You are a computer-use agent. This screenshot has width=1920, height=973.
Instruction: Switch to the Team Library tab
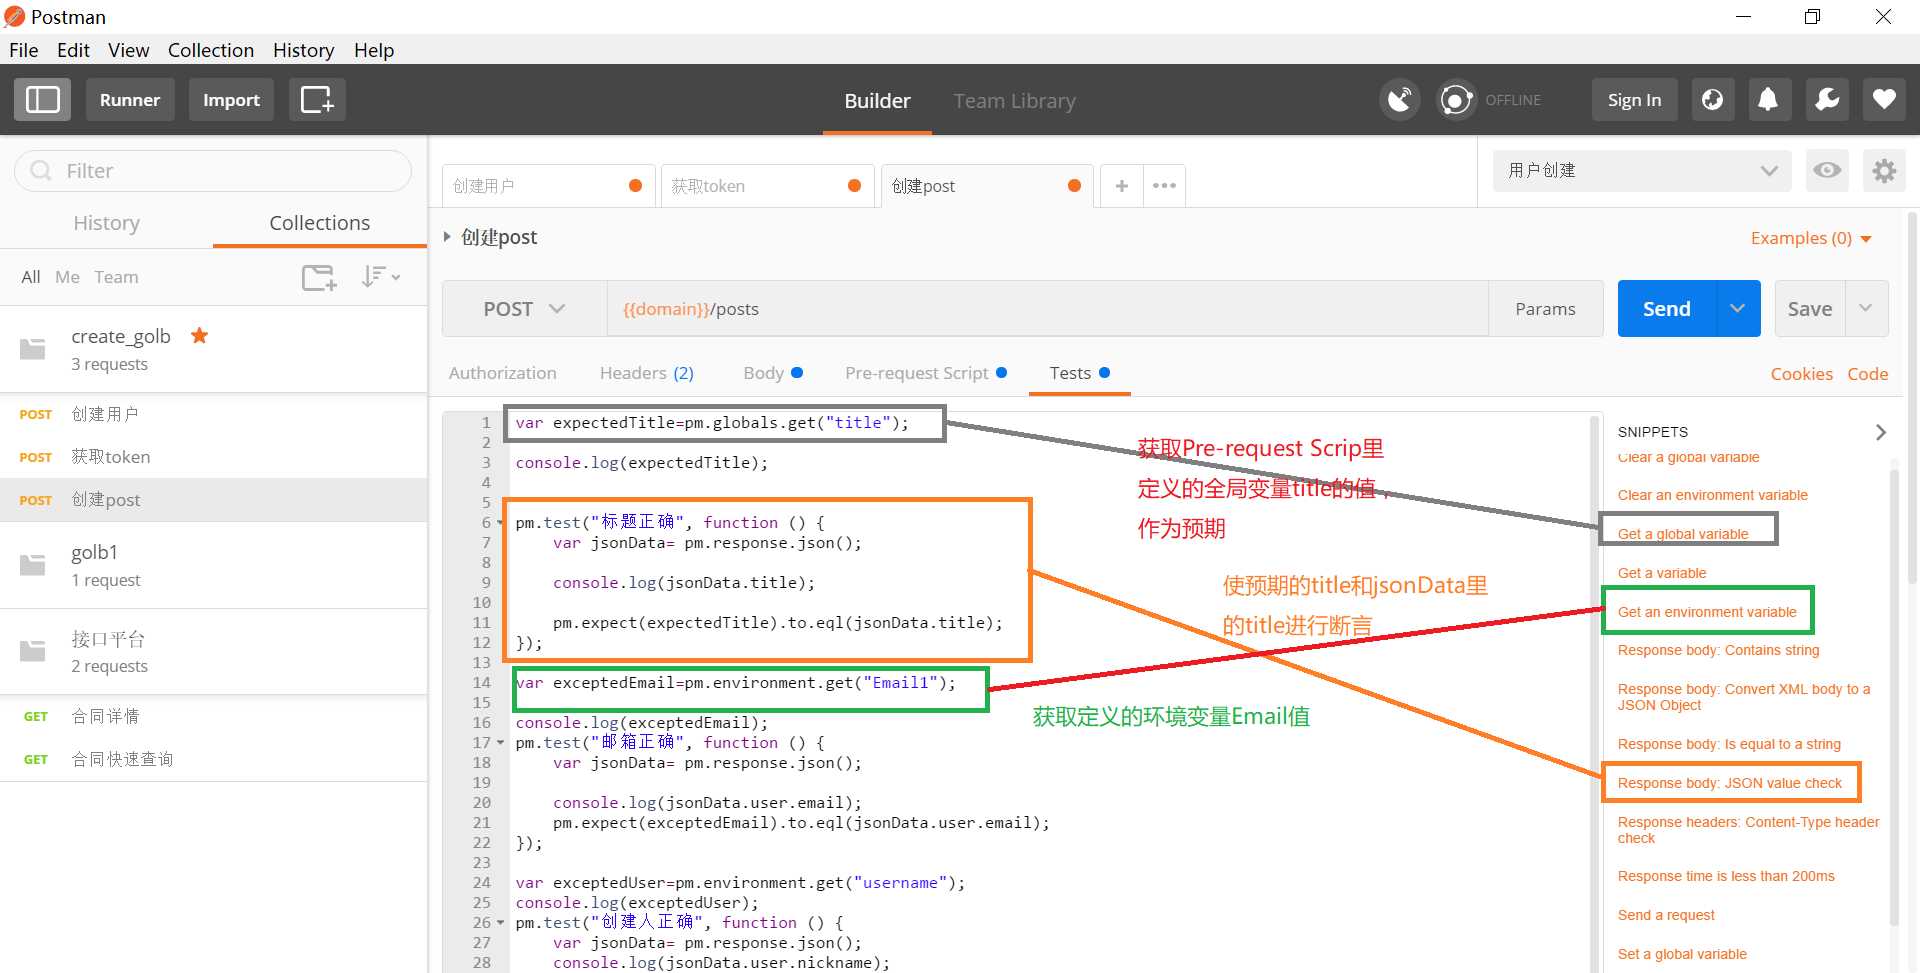coord(1014,101)
